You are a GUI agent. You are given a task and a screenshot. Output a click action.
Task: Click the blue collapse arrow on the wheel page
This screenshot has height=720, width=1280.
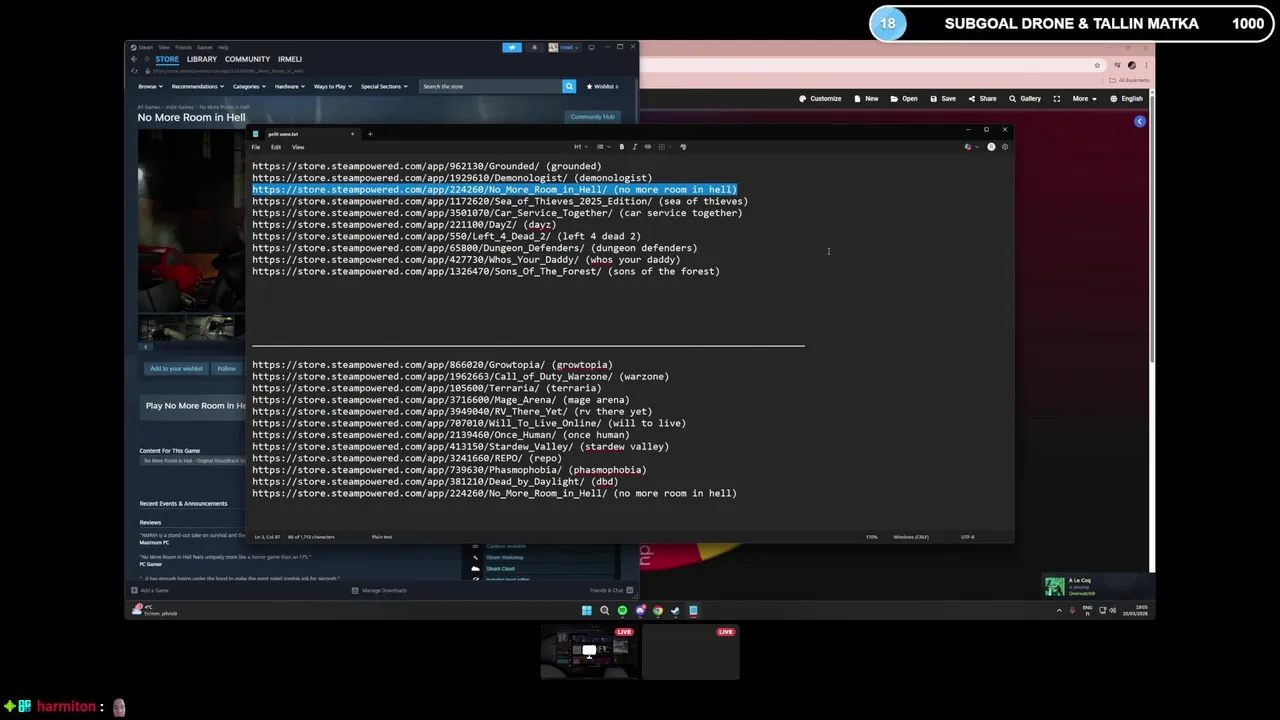1140,121
